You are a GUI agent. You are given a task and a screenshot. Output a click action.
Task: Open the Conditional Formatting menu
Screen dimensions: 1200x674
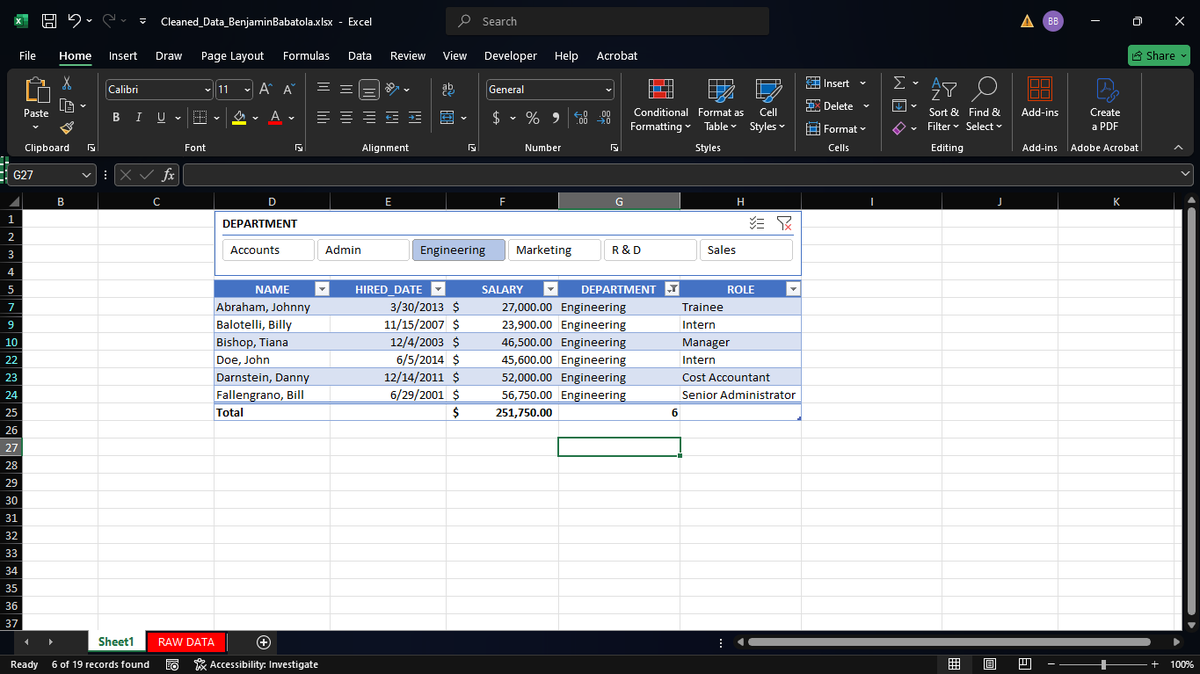click(660, 104)
